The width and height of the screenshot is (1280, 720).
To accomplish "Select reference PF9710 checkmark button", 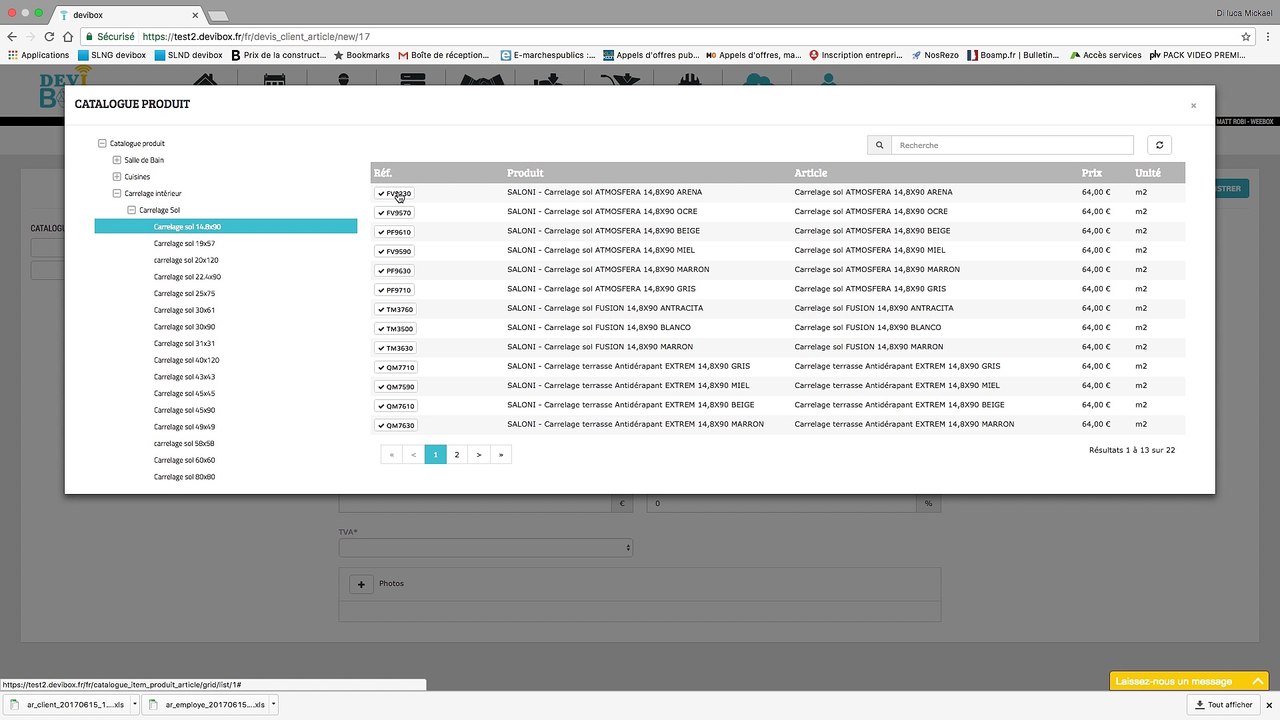I will (395, 290).
